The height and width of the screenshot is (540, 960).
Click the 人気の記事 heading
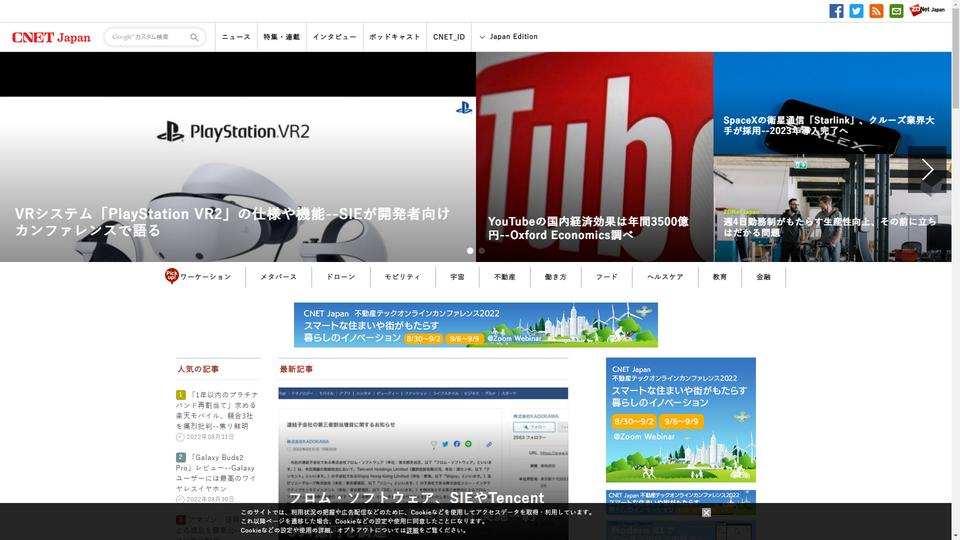198,369
